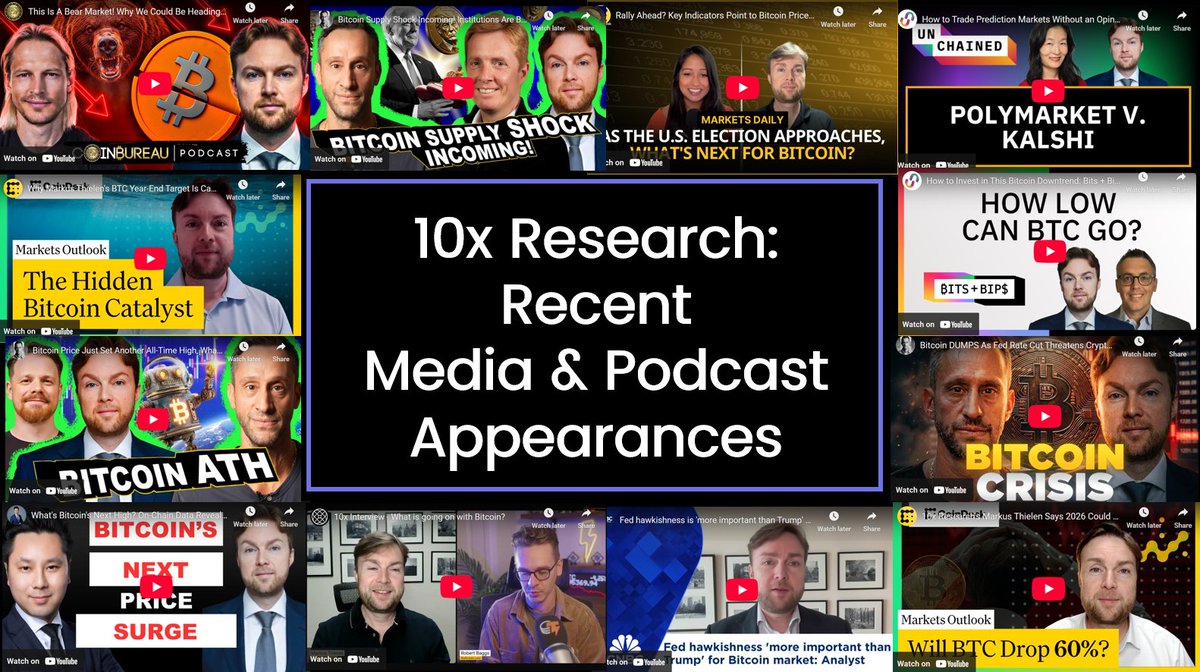Play "The Hidden Bitcoin Catalyst" video
Image resolution: width=1200 pixels, height=672 pixels.
click(150, 258)
